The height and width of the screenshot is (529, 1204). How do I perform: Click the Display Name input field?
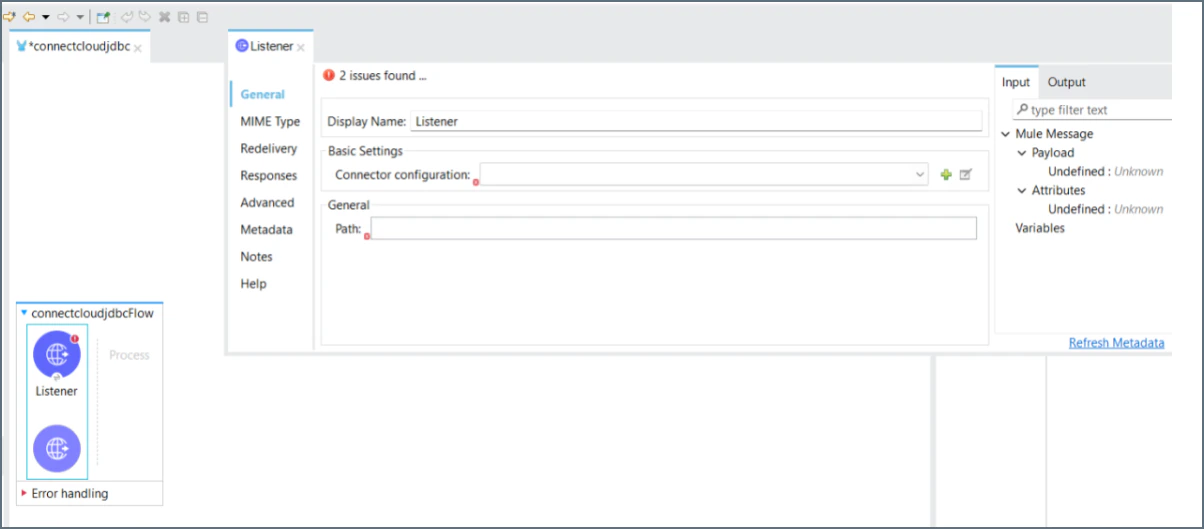pyautogui.click(x=696, y=121)
